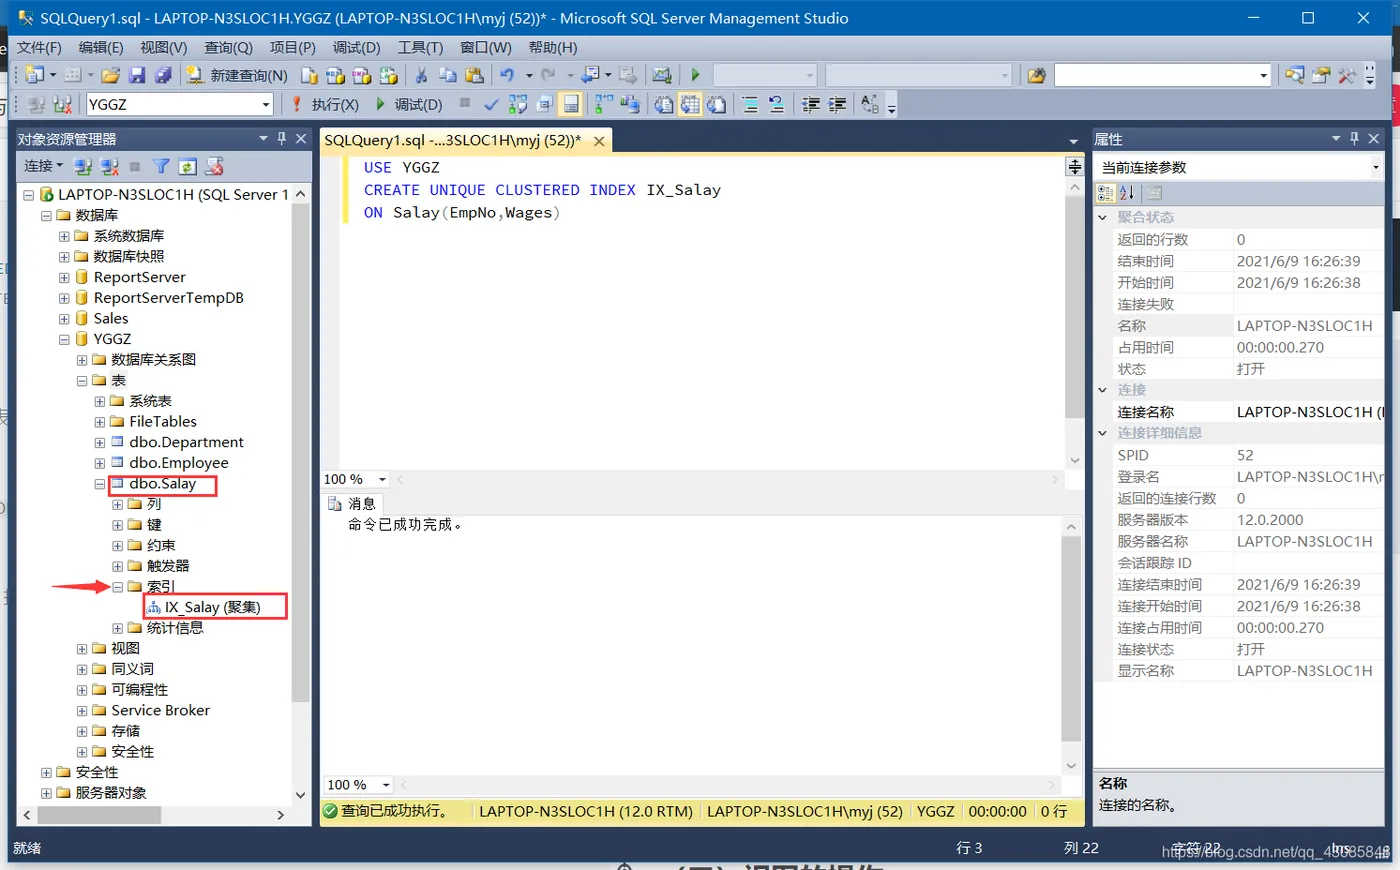Comment out selected lines icon
The image size is (1400, 870).
click(x=750, y=104)
